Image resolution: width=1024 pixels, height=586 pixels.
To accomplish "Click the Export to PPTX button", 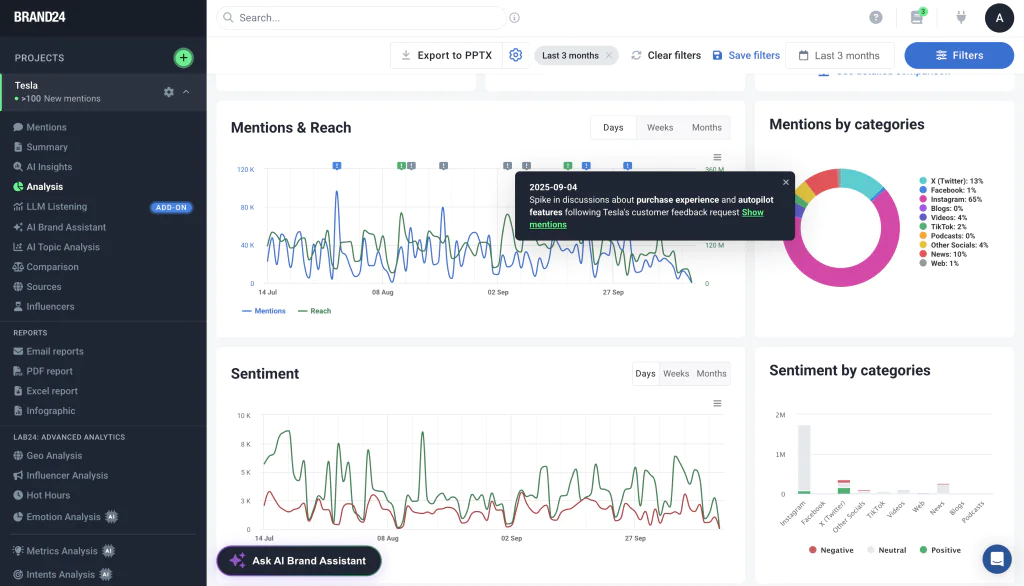I will pos(446,56).
